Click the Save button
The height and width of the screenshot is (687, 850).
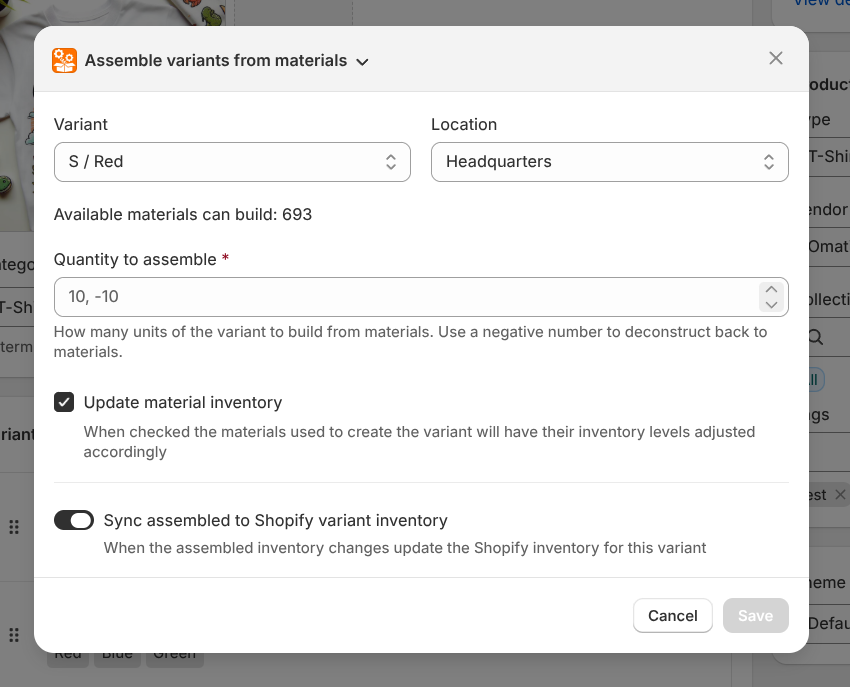pyautogui.click(x=755, y=615)
